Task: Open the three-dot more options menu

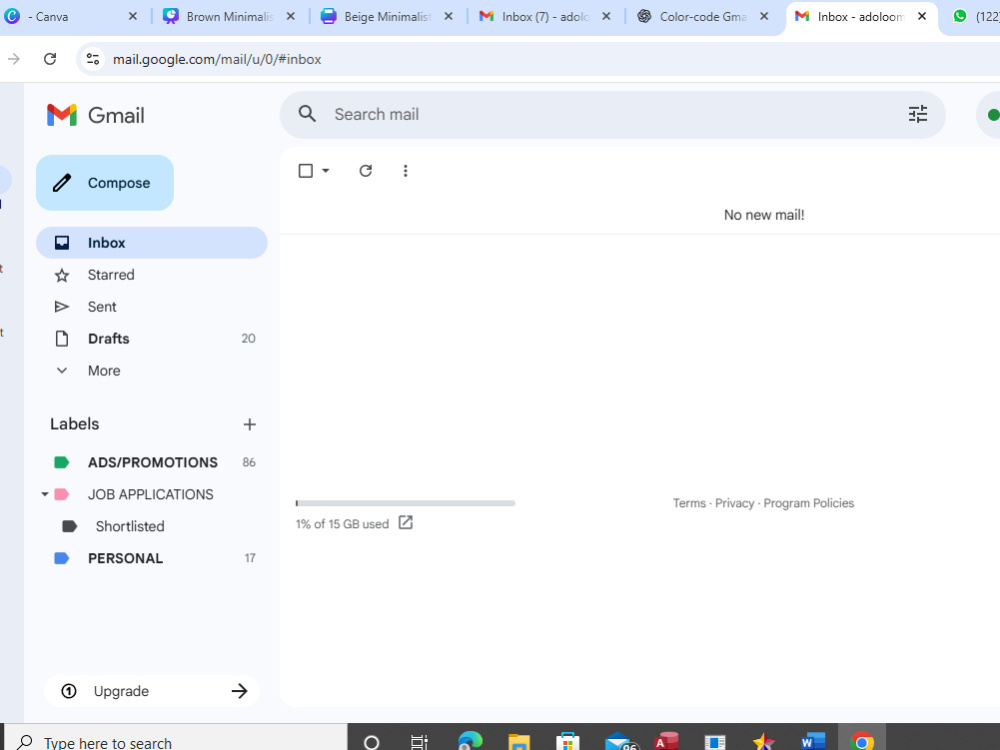Action: [x=405, y=171]
